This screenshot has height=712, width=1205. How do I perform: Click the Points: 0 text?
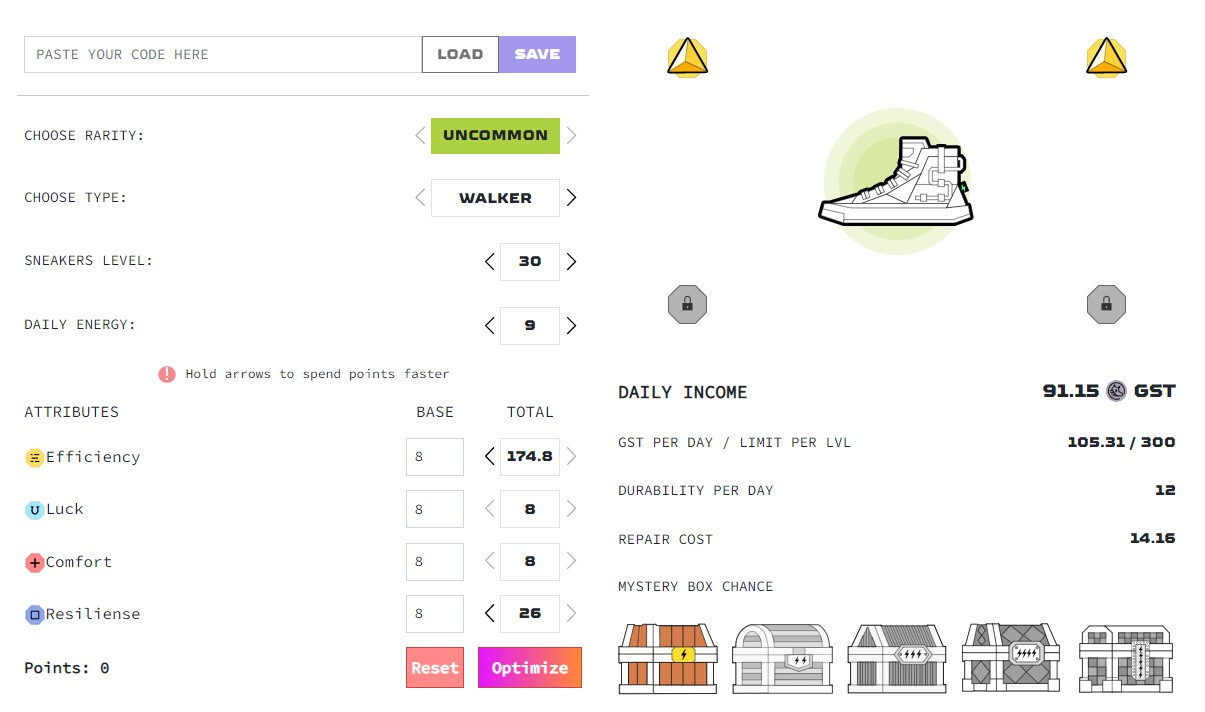[67, 668]
